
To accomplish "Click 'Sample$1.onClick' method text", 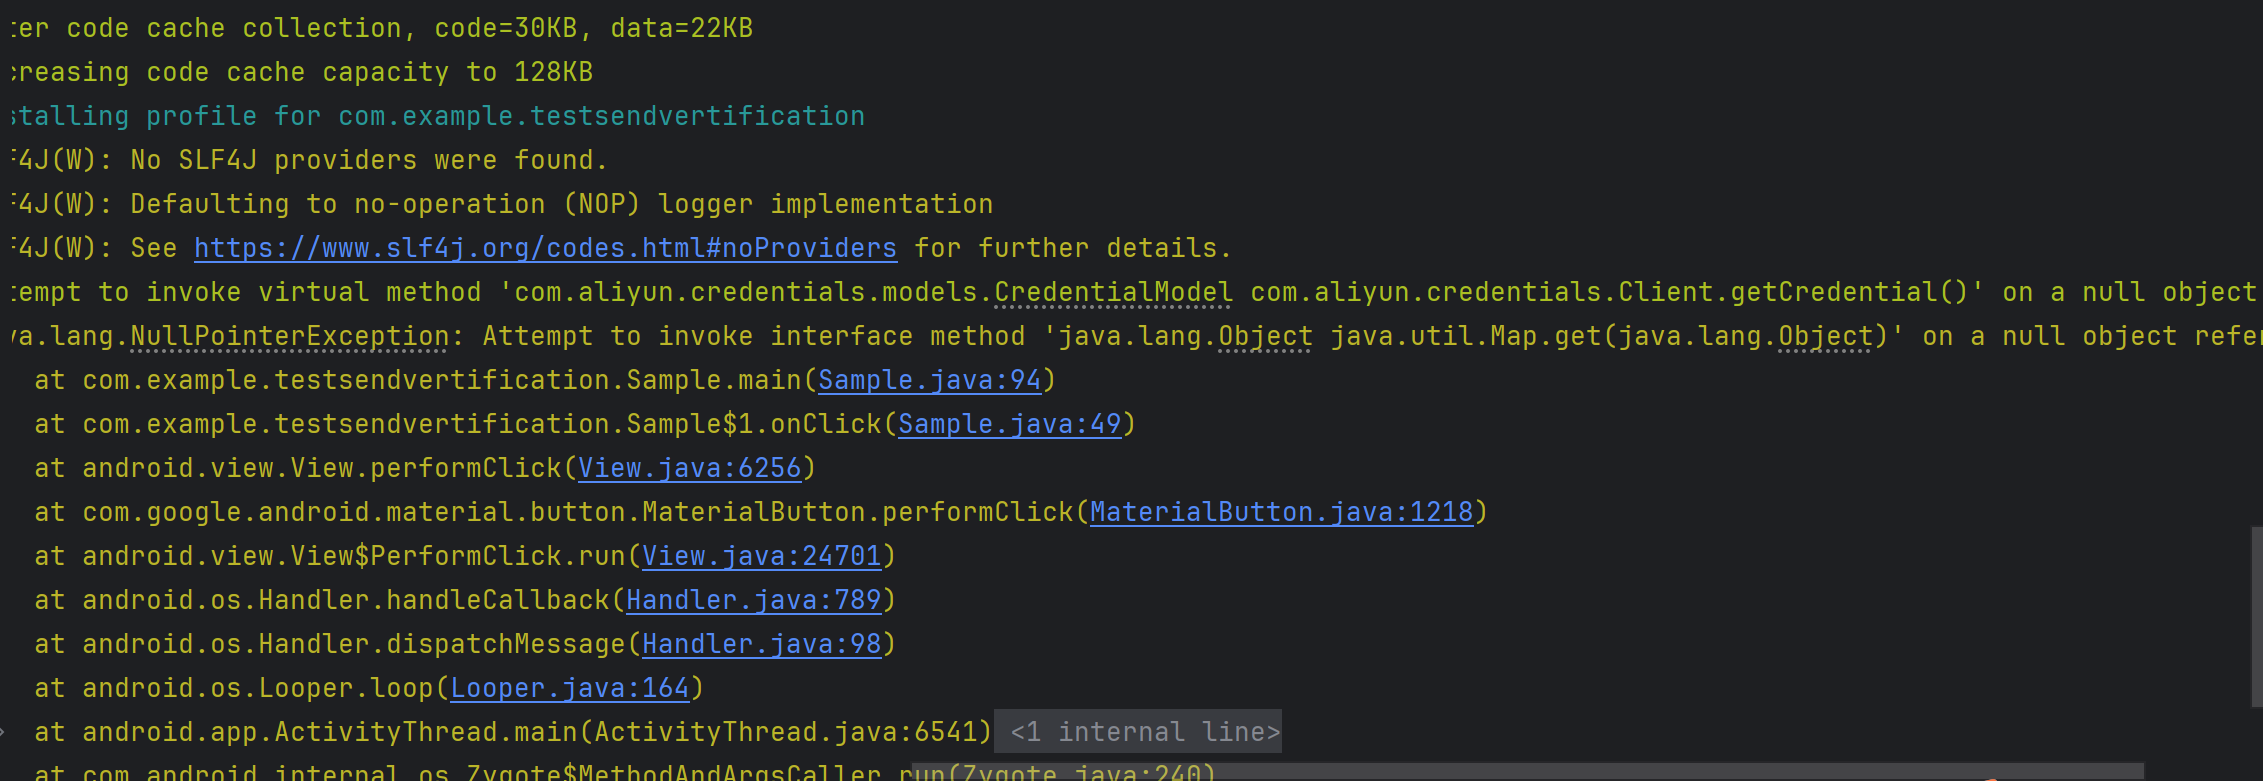I will (754, 424).
